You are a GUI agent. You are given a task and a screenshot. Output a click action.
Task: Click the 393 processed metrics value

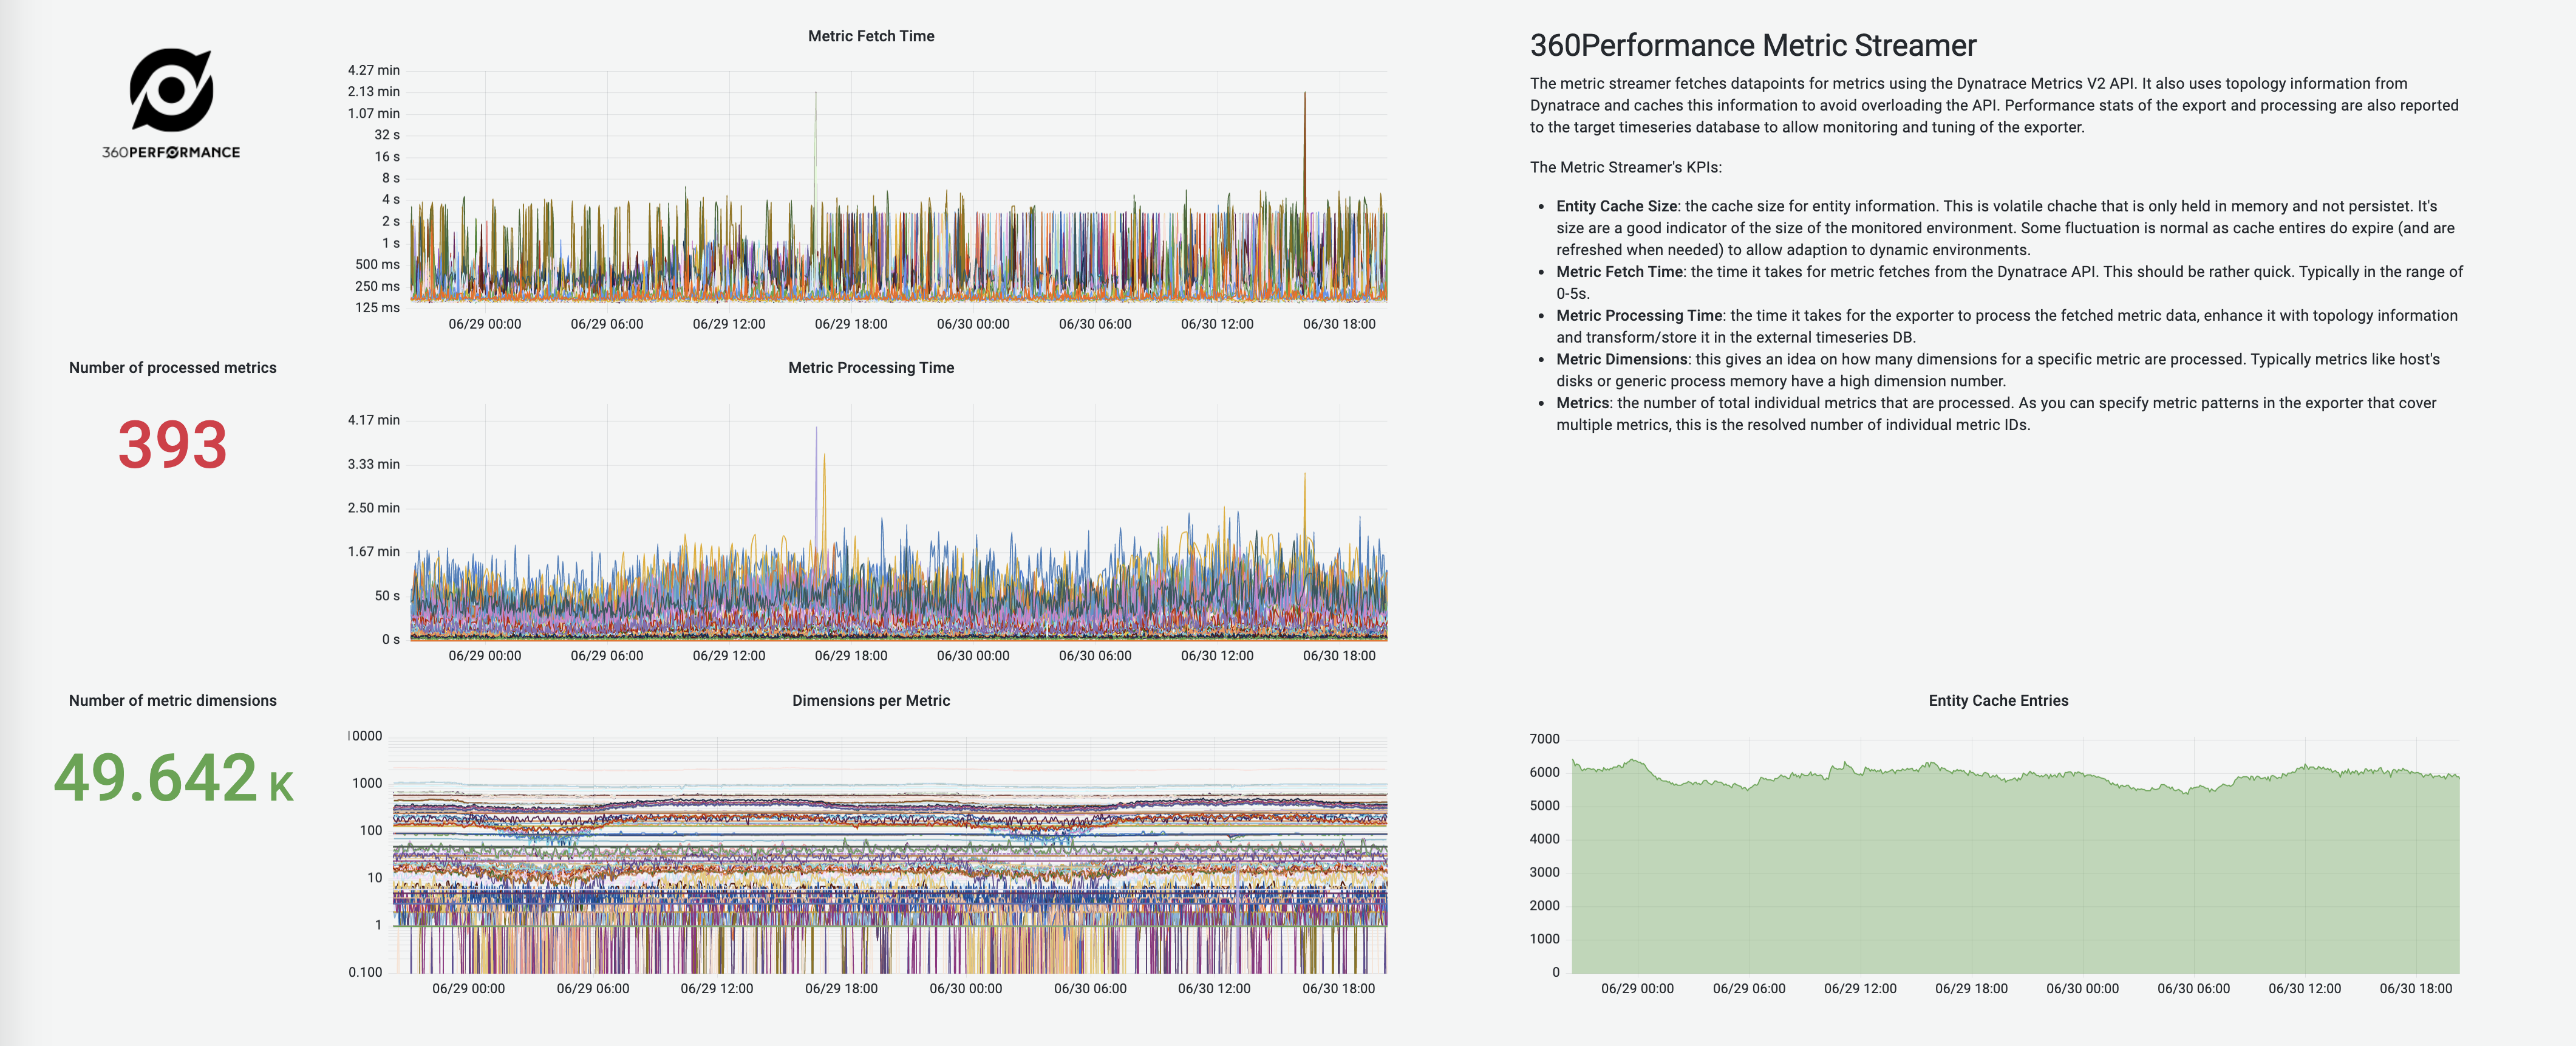173,445
